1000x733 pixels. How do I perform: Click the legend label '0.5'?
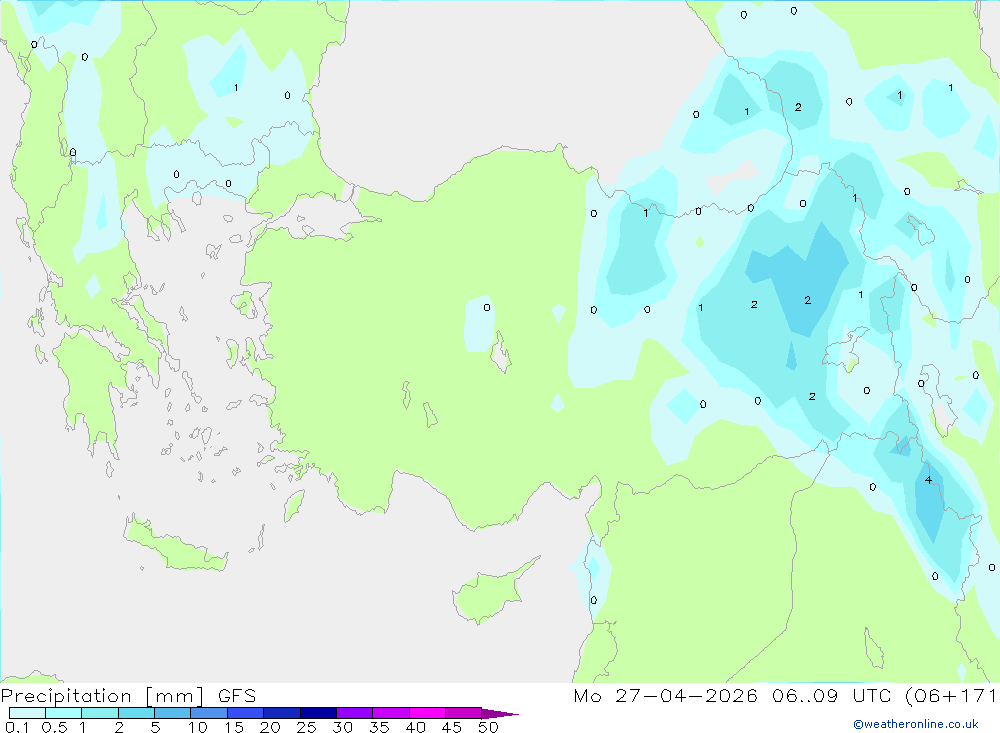click(54, 727)
